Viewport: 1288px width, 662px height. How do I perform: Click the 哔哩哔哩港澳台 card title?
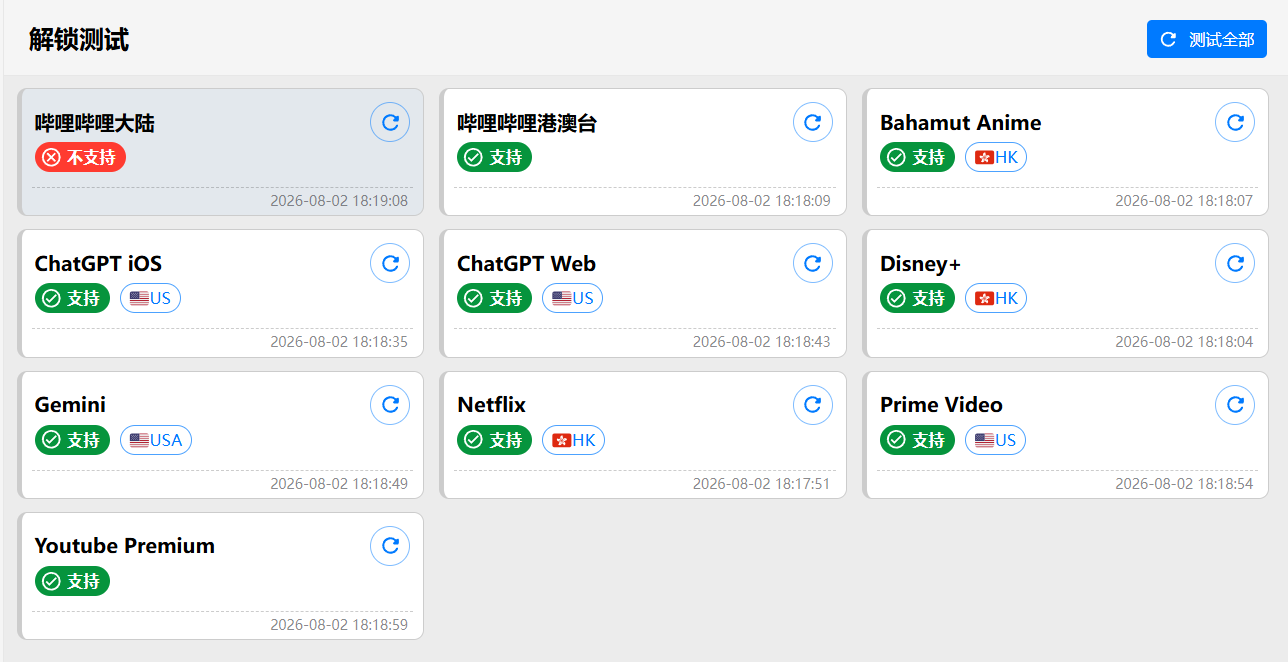(527, 123)
